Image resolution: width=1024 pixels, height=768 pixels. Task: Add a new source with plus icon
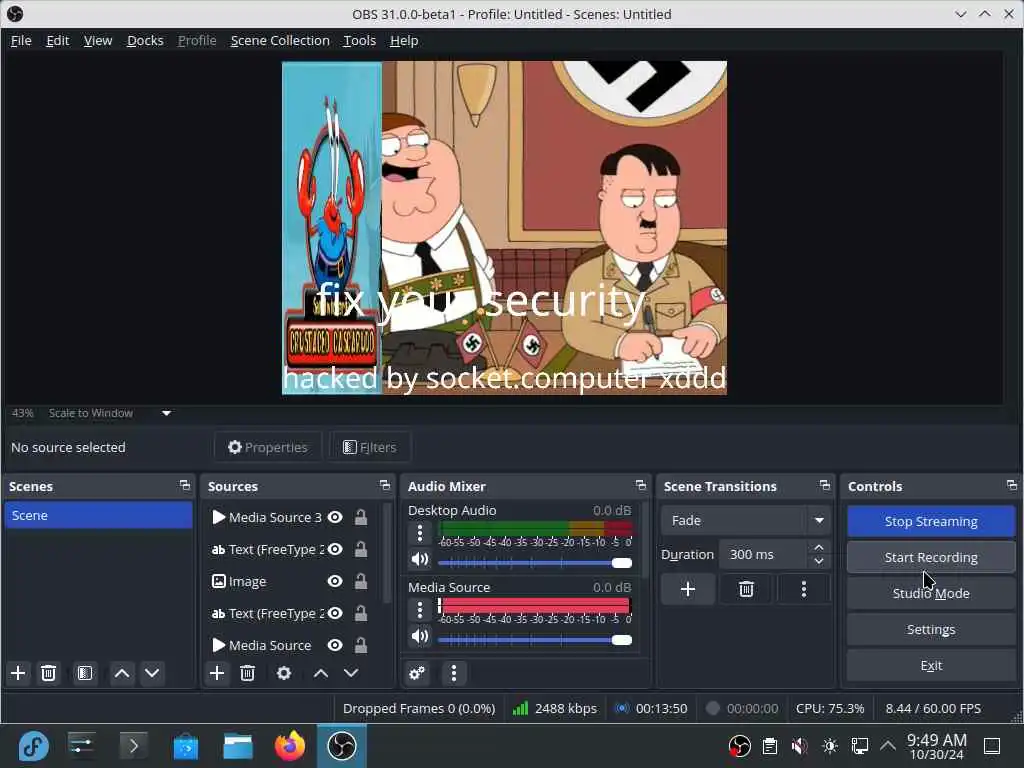tap(217, 673)
